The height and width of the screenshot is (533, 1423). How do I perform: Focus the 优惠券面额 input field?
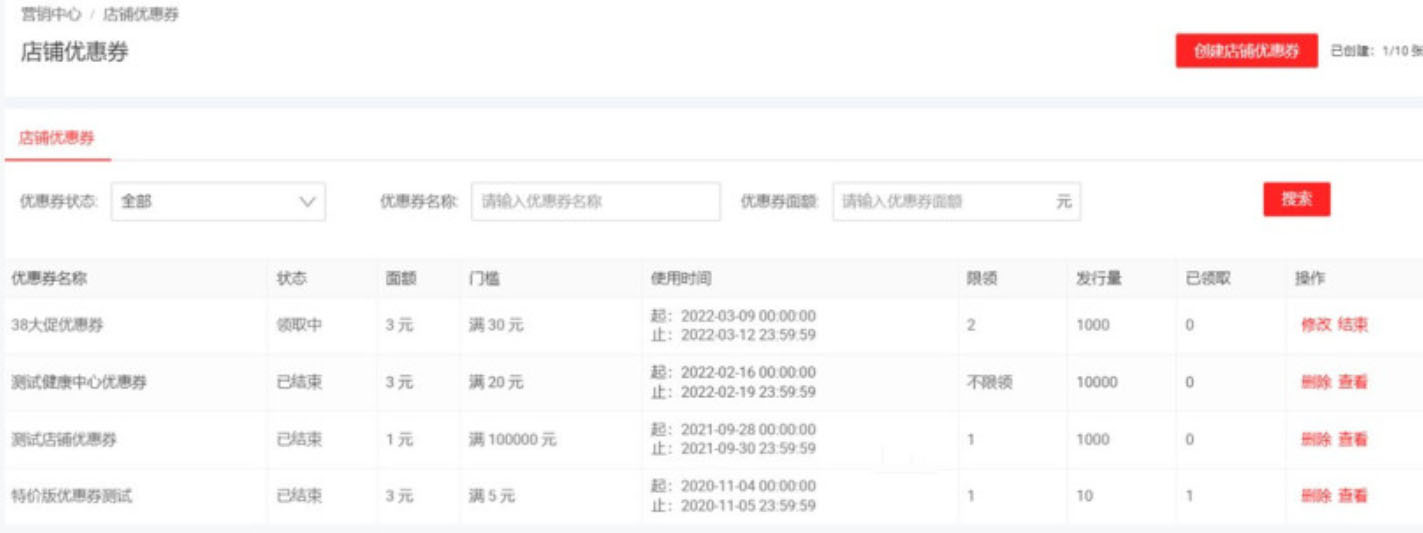956,201
